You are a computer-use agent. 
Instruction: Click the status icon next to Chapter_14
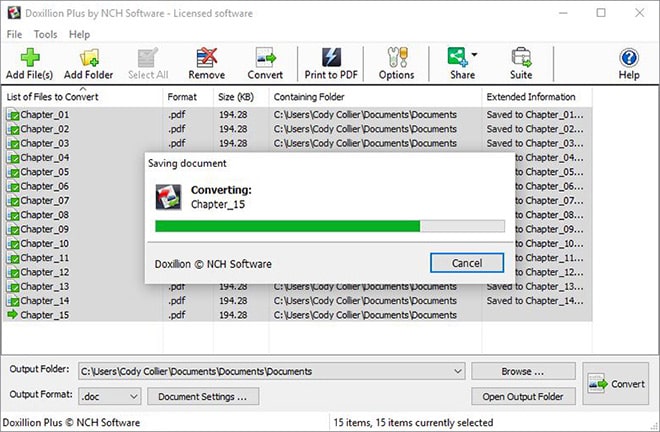[13, 301]
